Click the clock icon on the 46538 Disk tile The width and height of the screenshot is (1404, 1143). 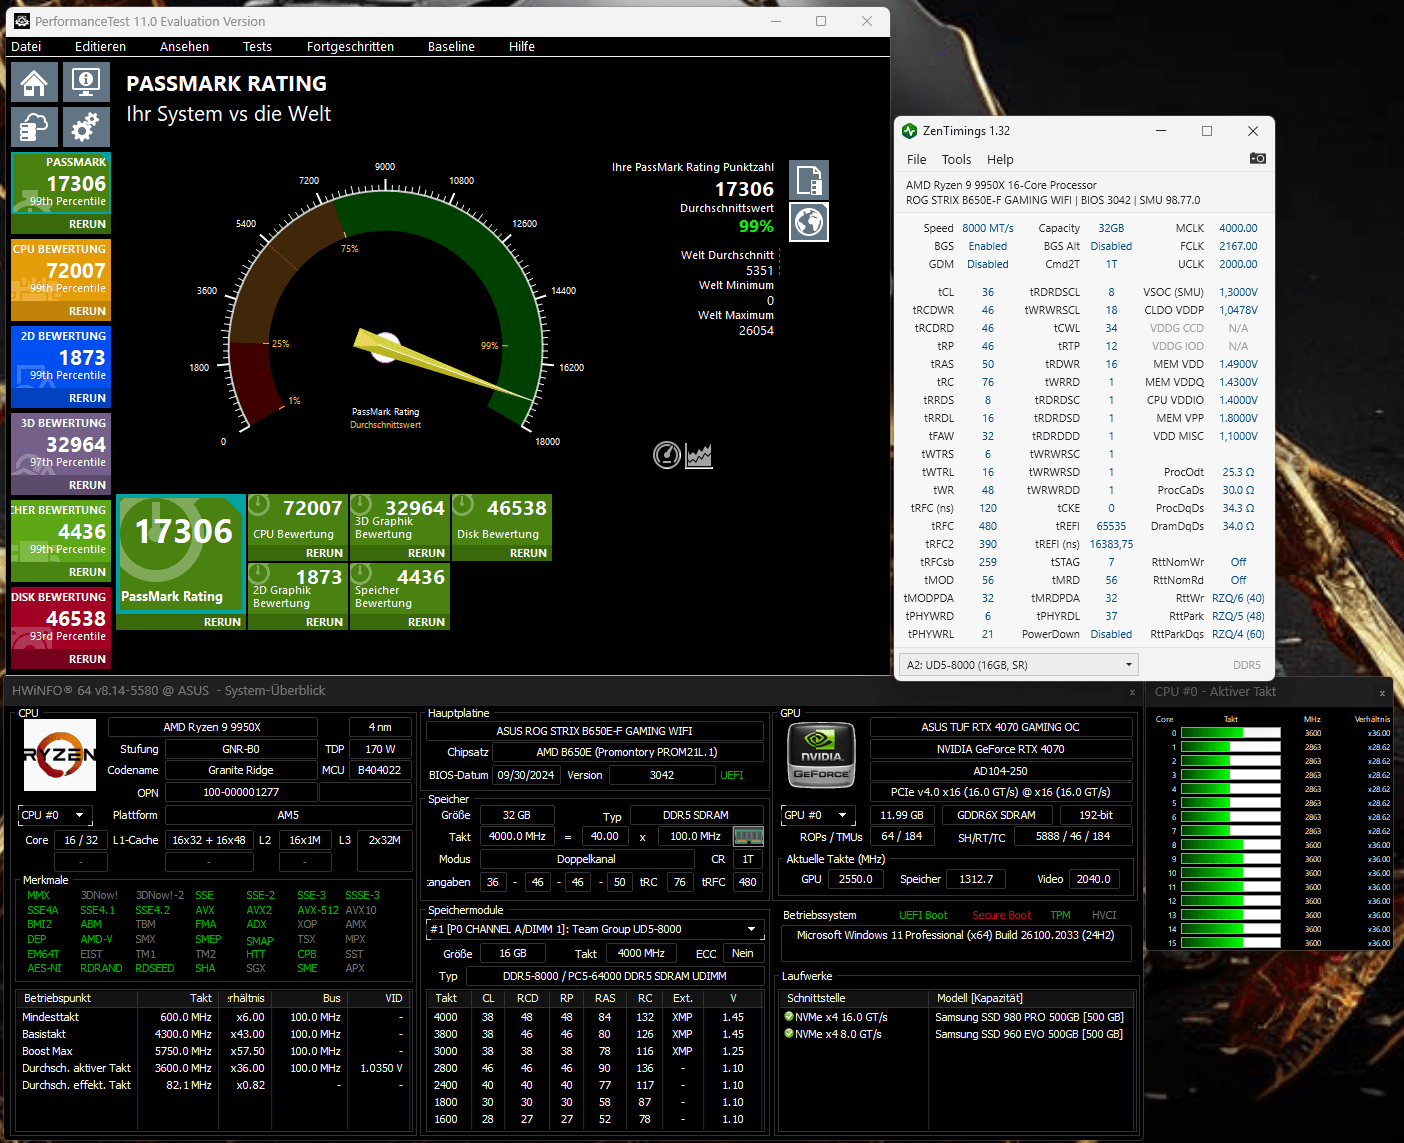[463, 505]
